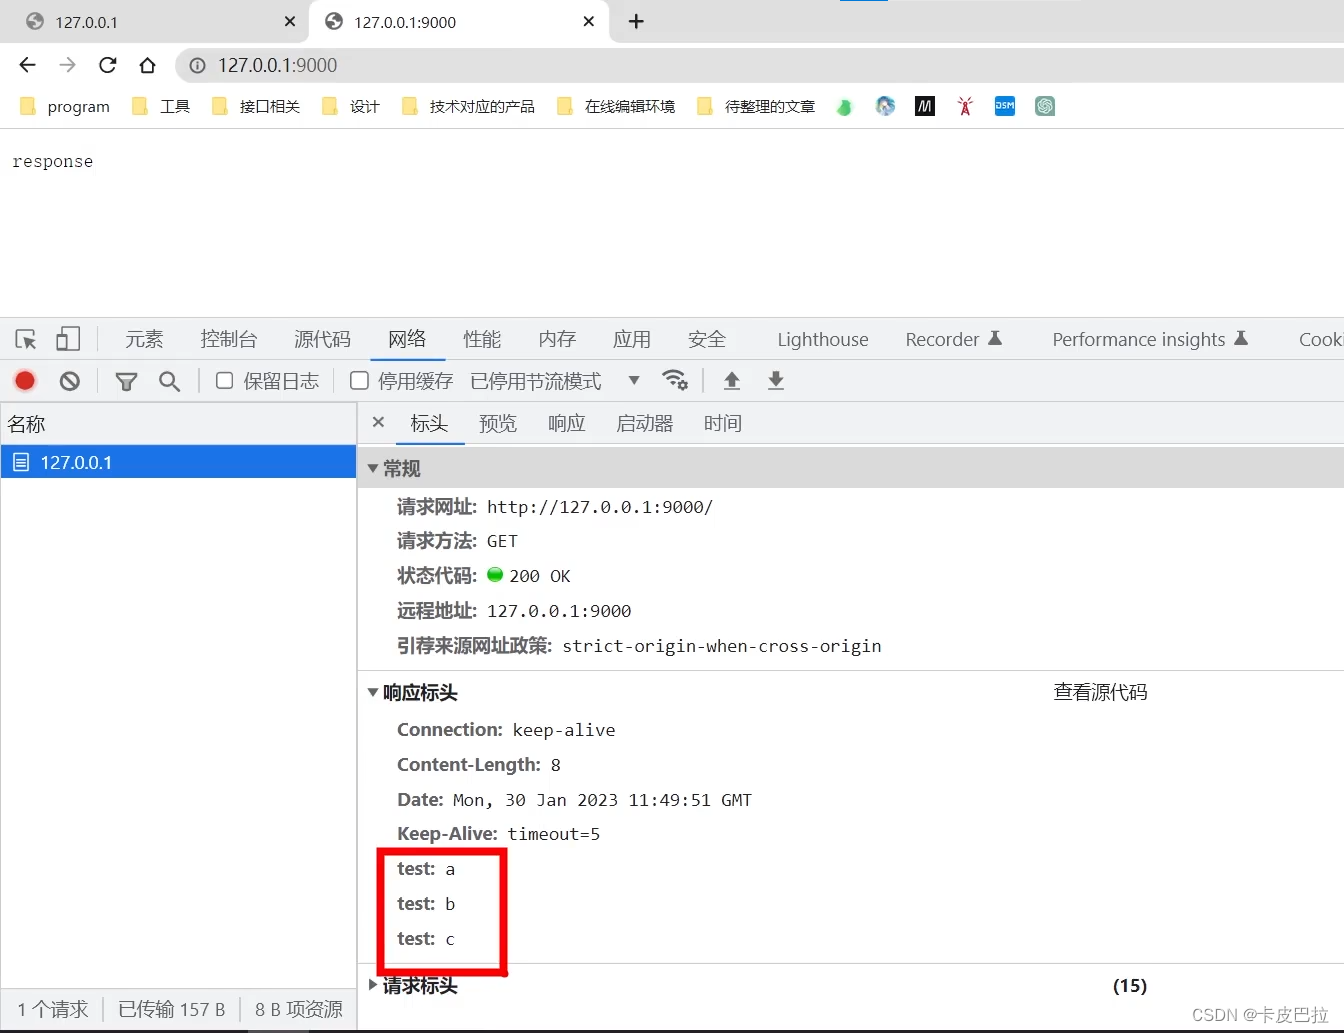Viewport: 1344px width, 1033px height.
Task: Open the 在线编辑环境 bookmark folder
Action: (x=616, y=106)
